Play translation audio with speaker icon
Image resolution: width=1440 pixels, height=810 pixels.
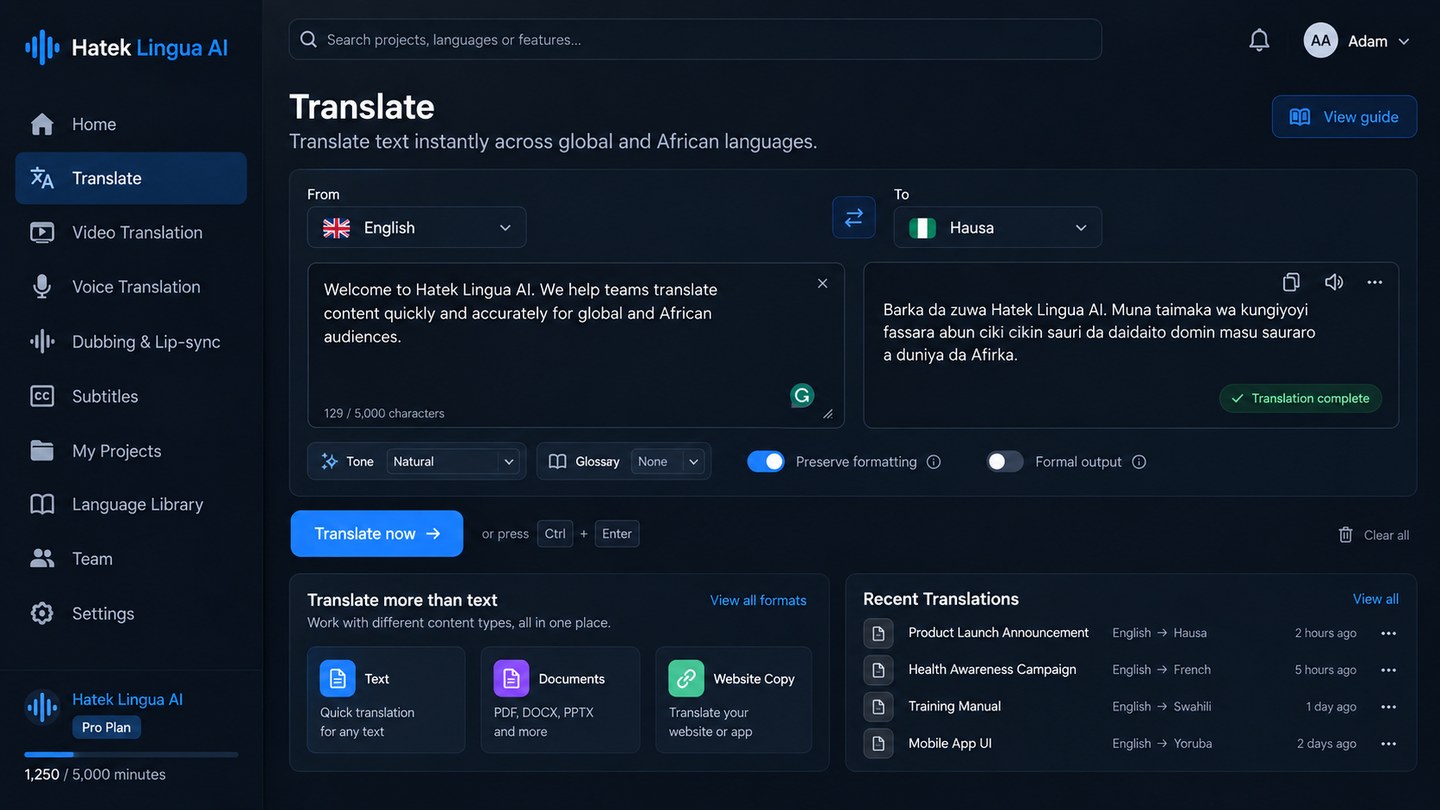click(1333, 282)
